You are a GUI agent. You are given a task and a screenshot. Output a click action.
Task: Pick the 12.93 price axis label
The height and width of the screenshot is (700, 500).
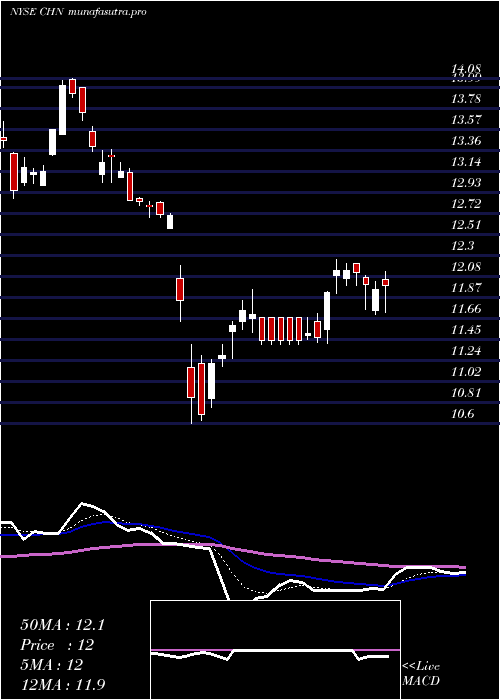(x=466, y=183)
